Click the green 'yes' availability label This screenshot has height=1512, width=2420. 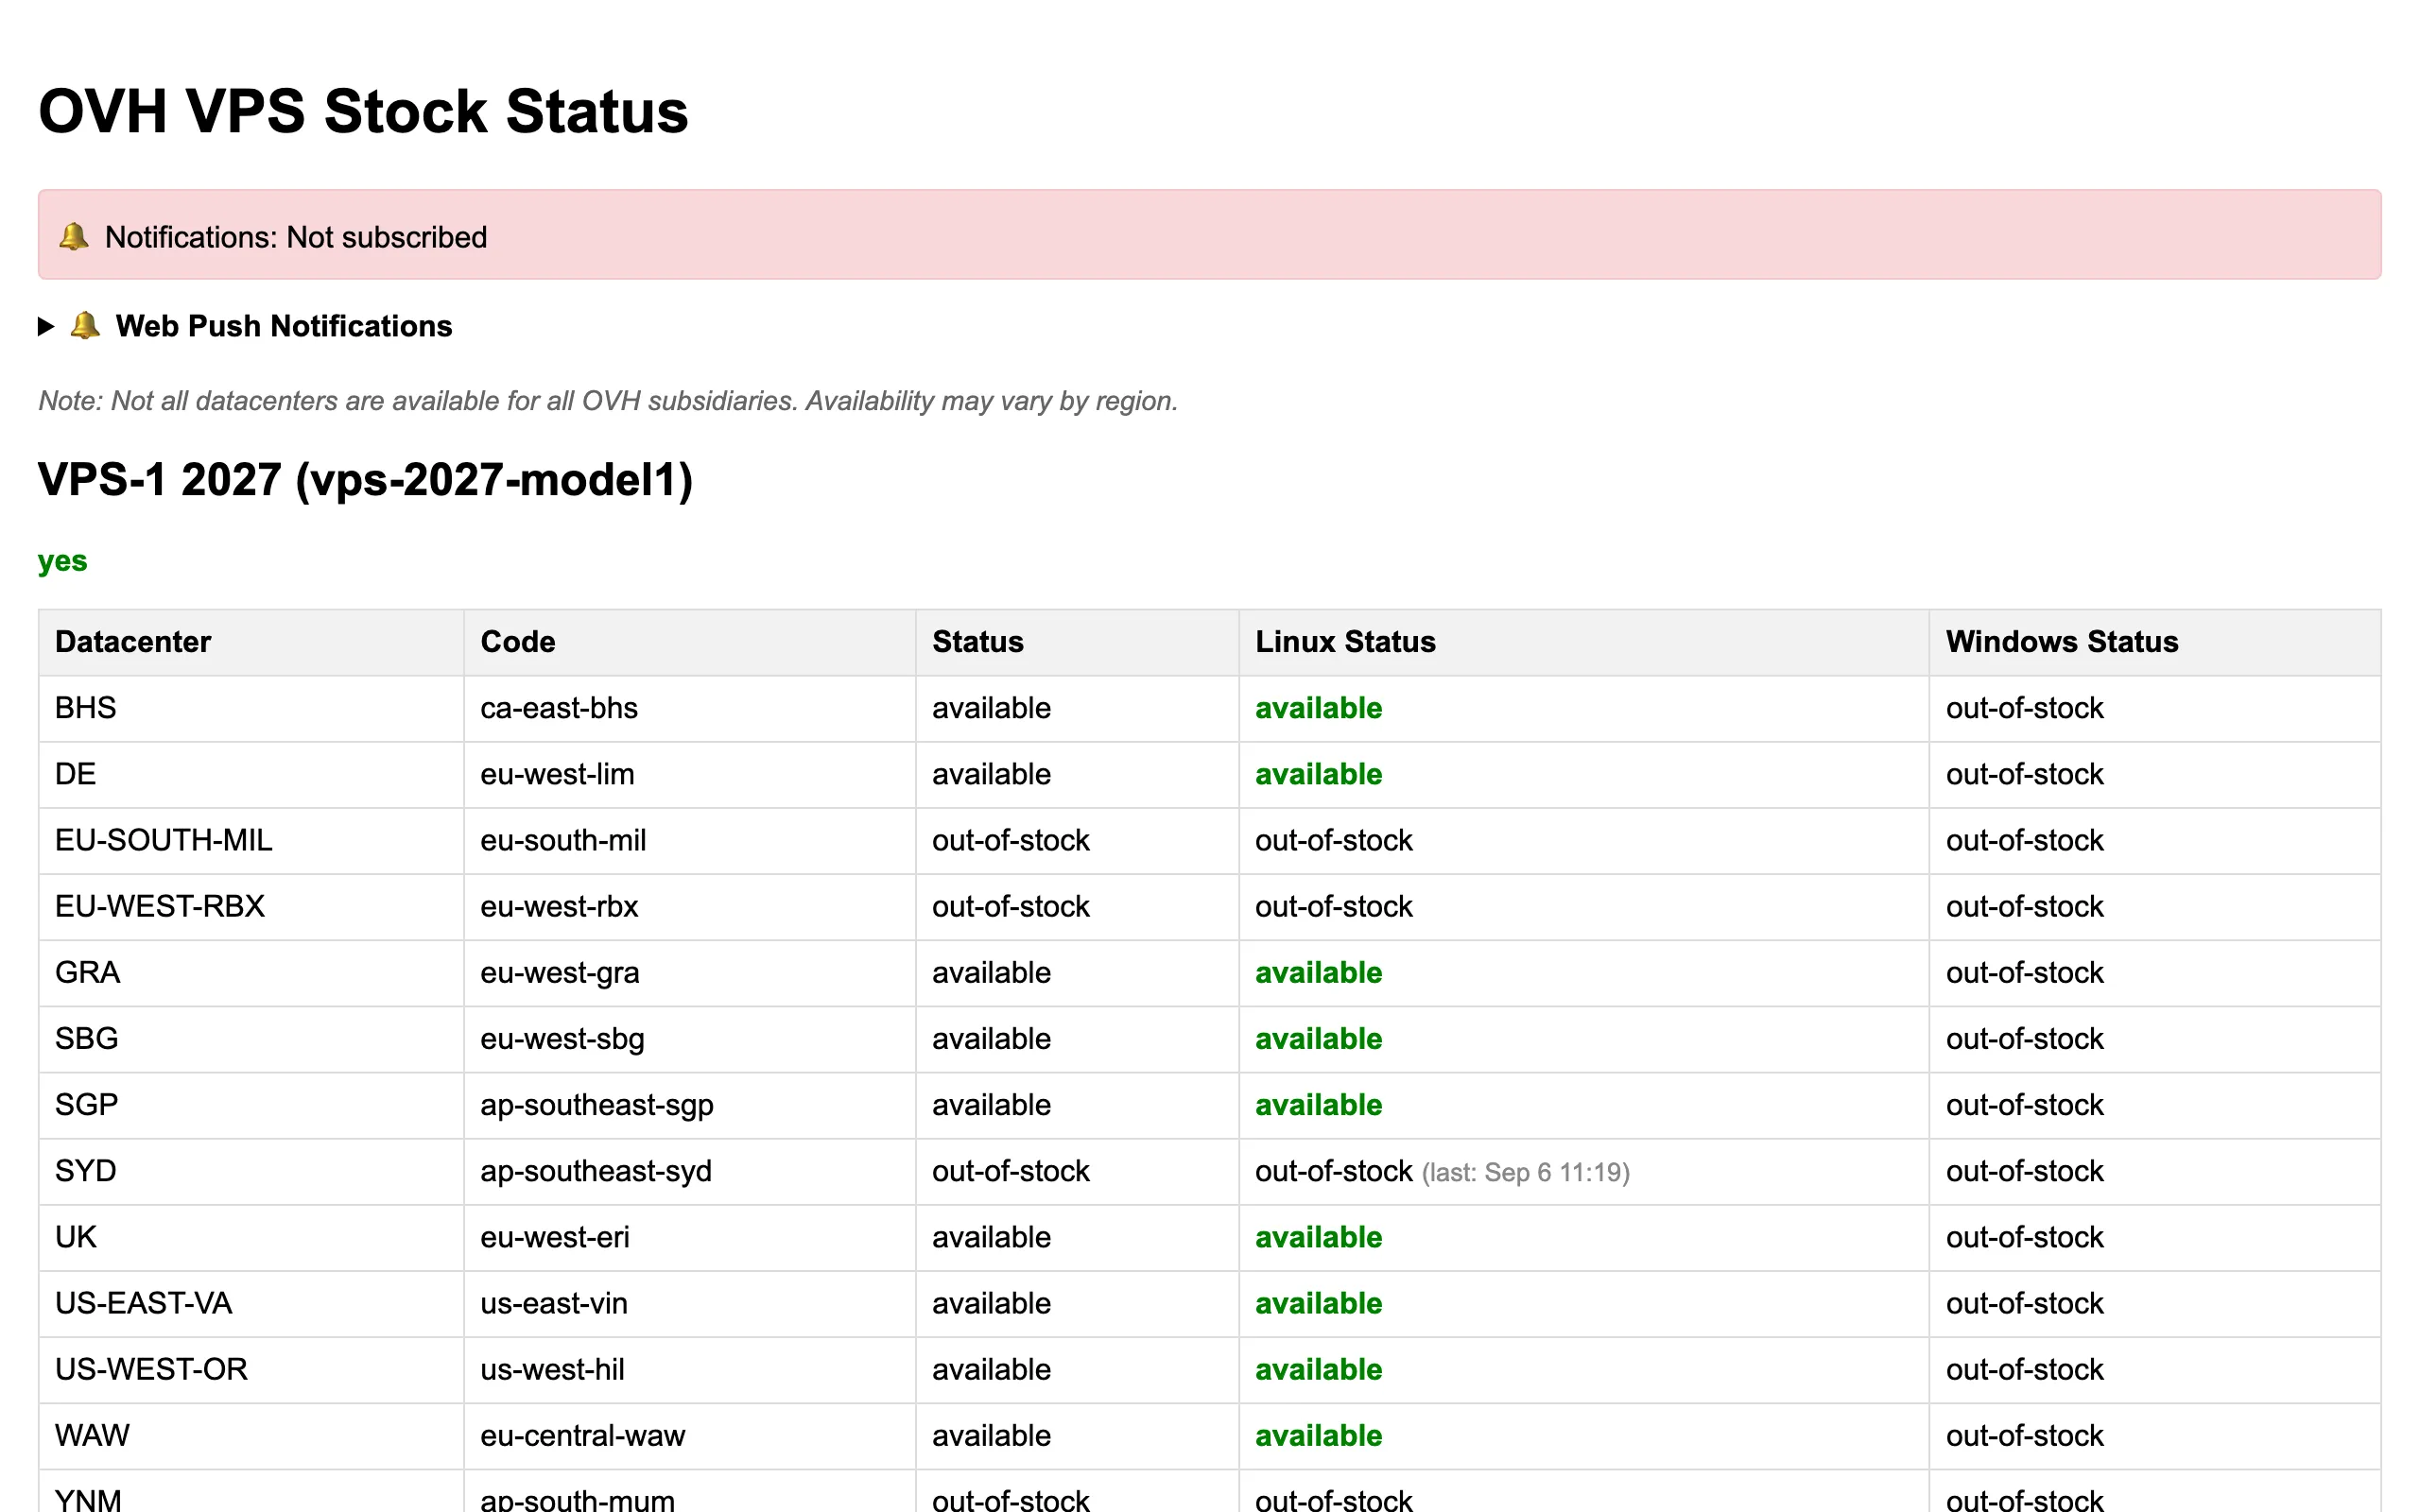click(62, 561)
